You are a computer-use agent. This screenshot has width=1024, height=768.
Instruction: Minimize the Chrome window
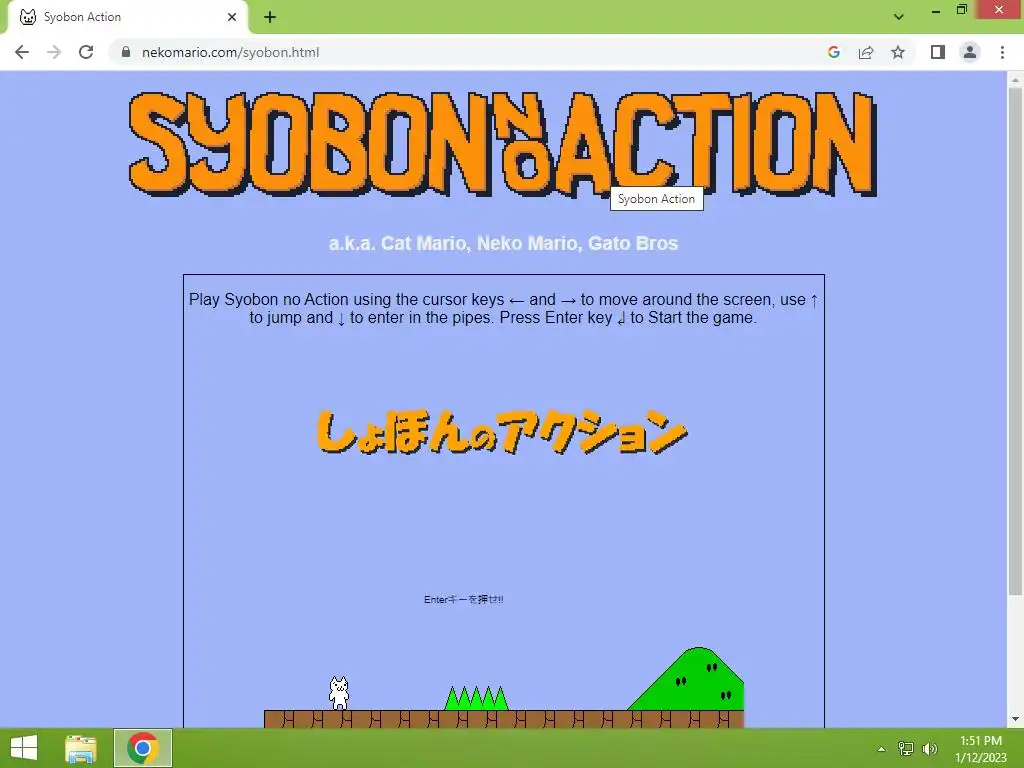[x=936, y=10]
